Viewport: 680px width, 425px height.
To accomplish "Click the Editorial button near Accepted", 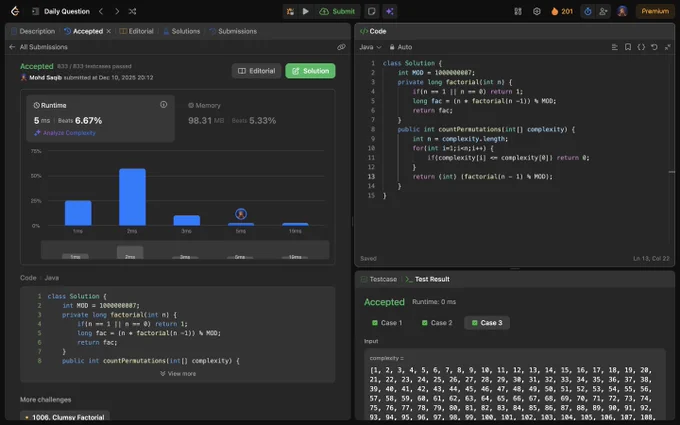I will (x=256, y=71).
